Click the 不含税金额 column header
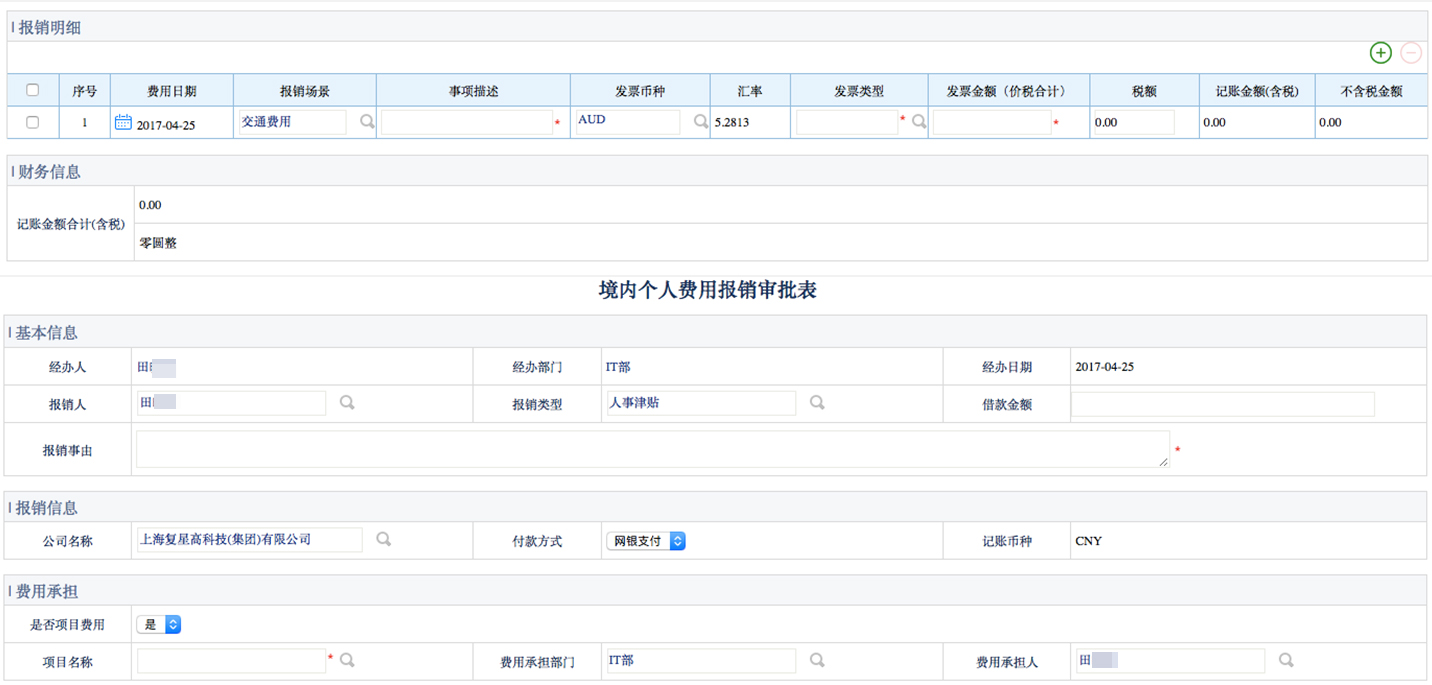 [1371, 91]
